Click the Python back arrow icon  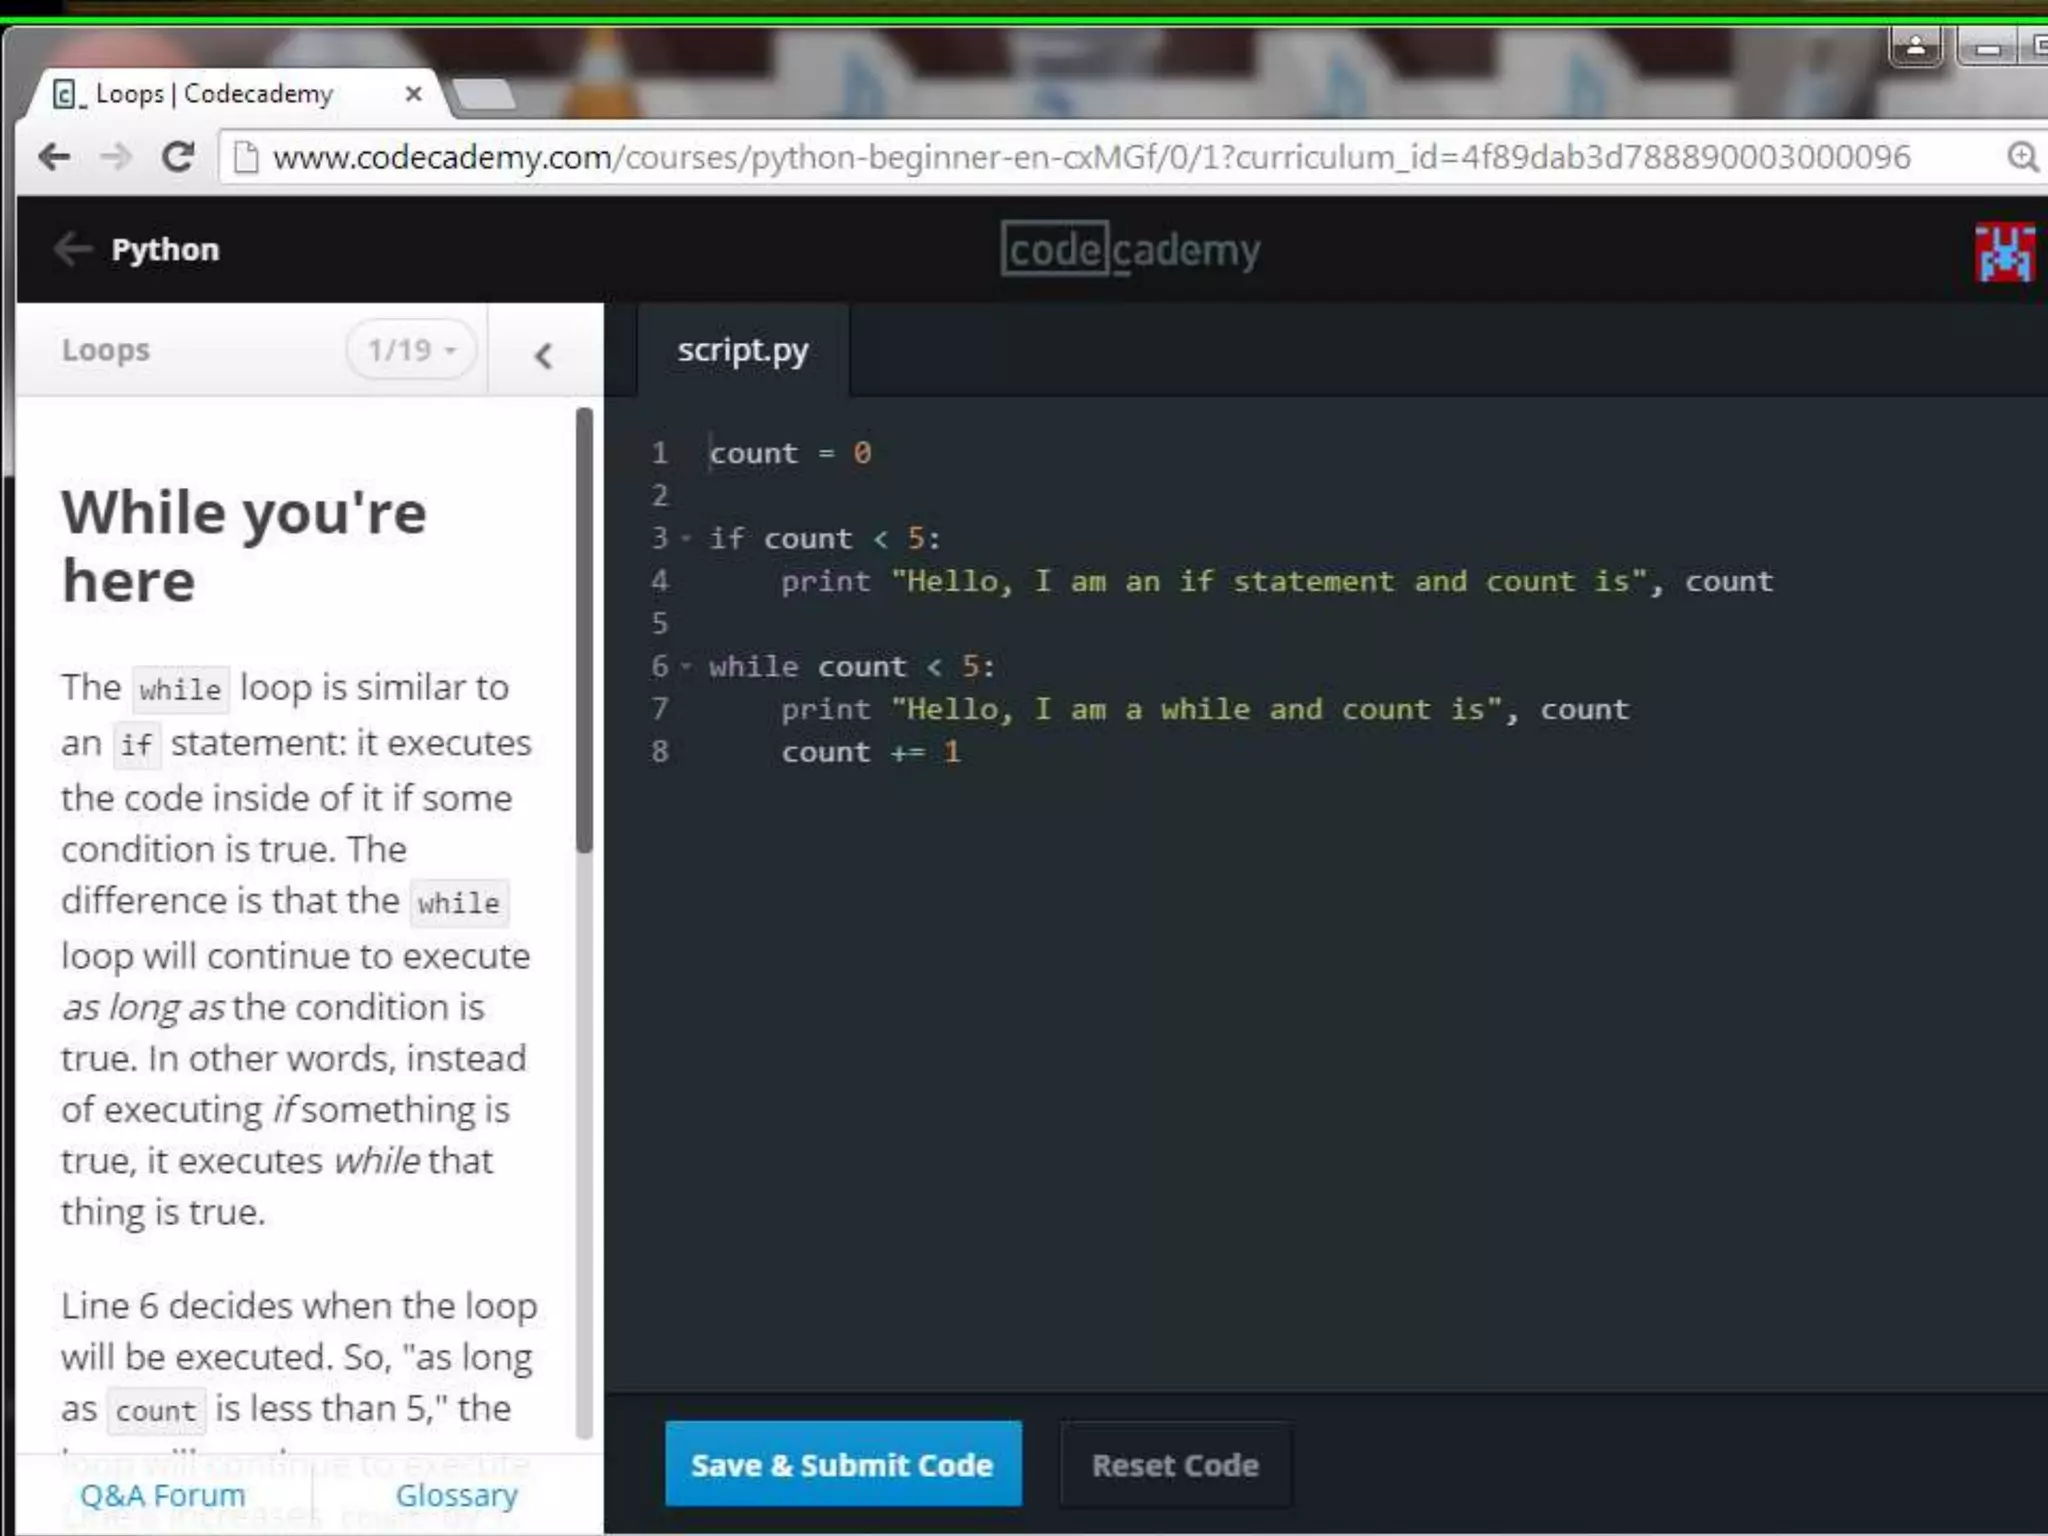coord(73,249)
